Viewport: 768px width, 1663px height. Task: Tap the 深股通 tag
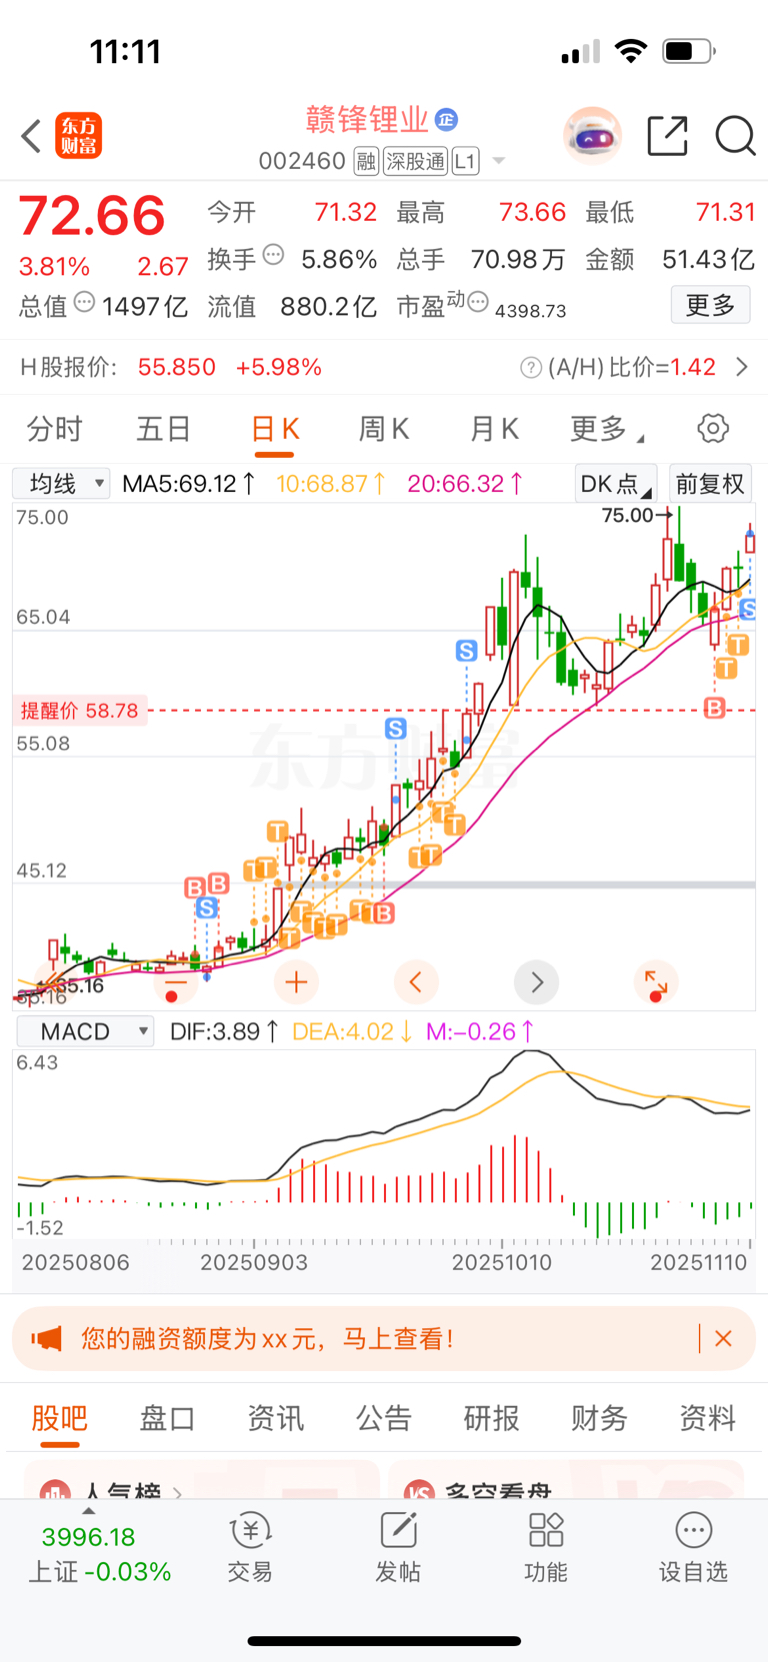[416, 161]
